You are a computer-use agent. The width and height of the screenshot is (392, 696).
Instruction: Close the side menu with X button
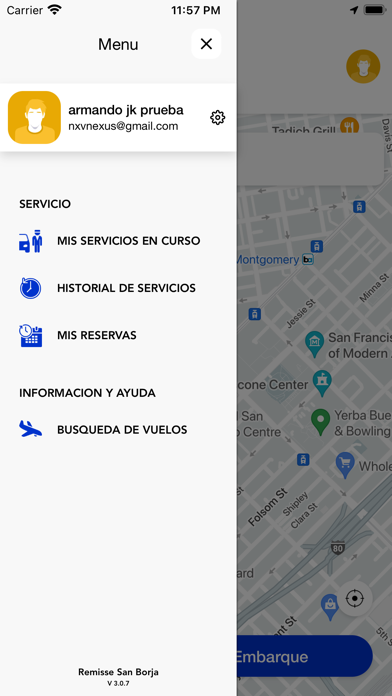[x=206, y=44]
